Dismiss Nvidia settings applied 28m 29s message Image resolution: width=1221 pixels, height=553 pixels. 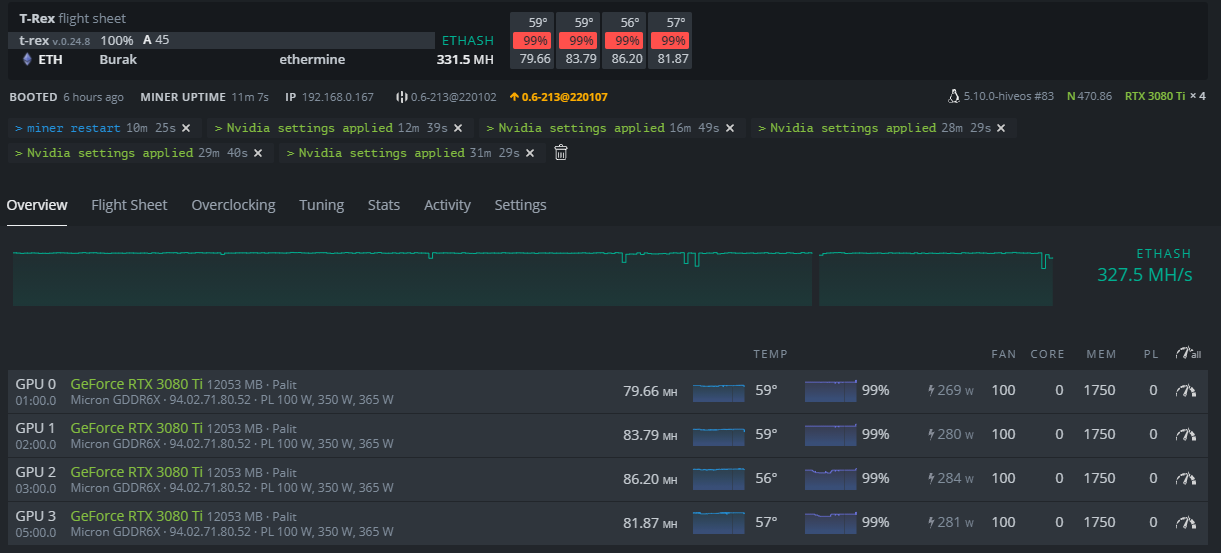click(x=1001, y=128)
